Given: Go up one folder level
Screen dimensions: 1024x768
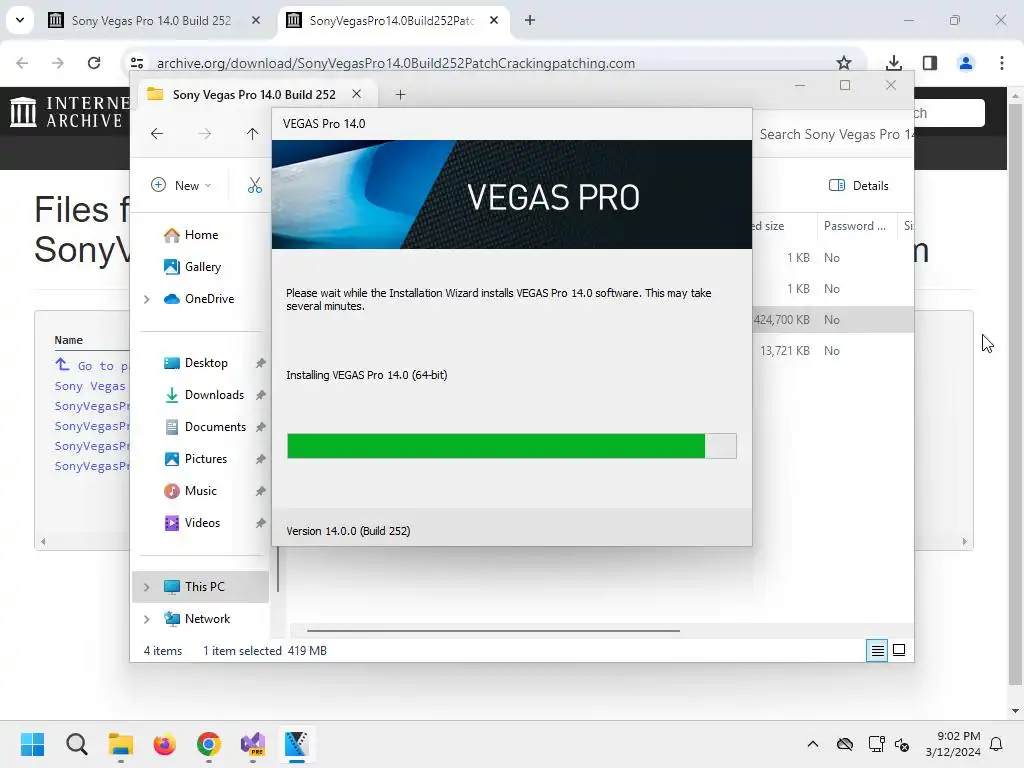Looking at the screenshot, I should [x=252, y=134].
